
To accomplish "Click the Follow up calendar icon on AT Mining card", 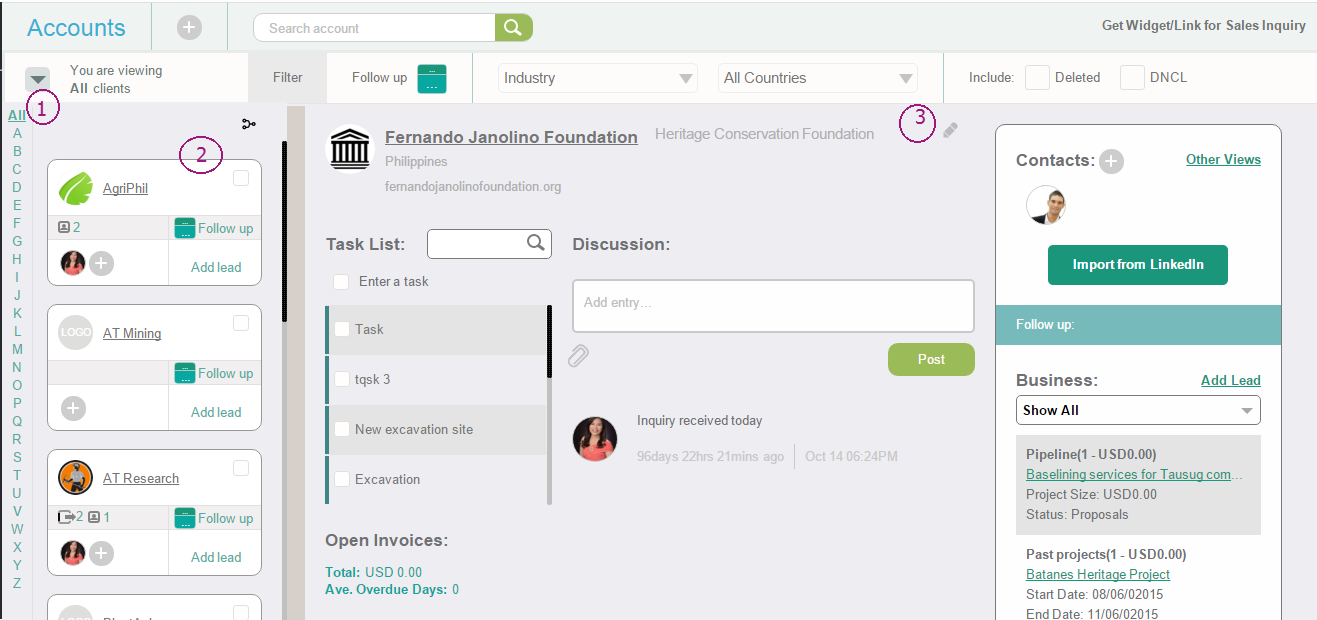I will click(x=184, y=373).
